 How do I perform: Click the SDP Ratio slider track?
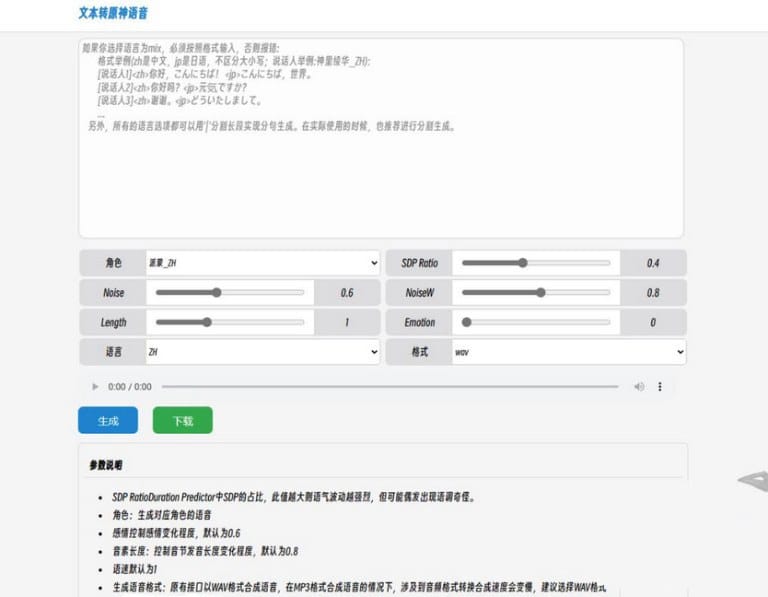pyautogui.click(x=535, y=263)
